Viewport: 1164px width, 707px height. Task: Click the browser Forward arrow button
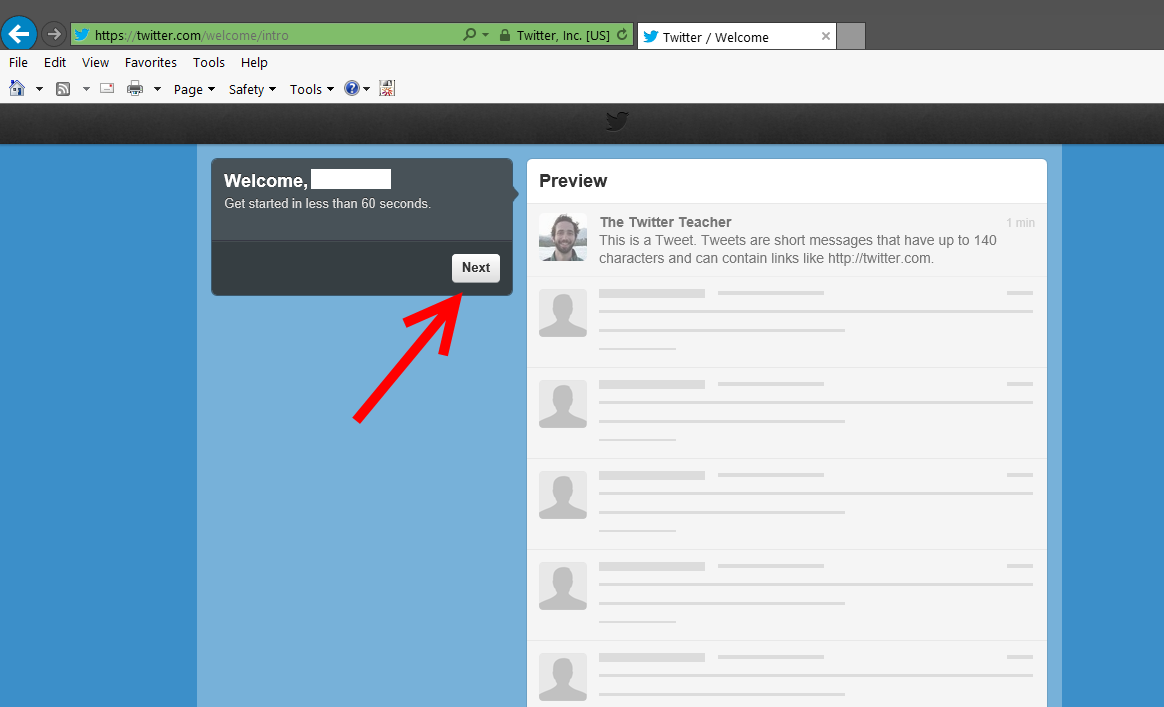tap(54, 35)
